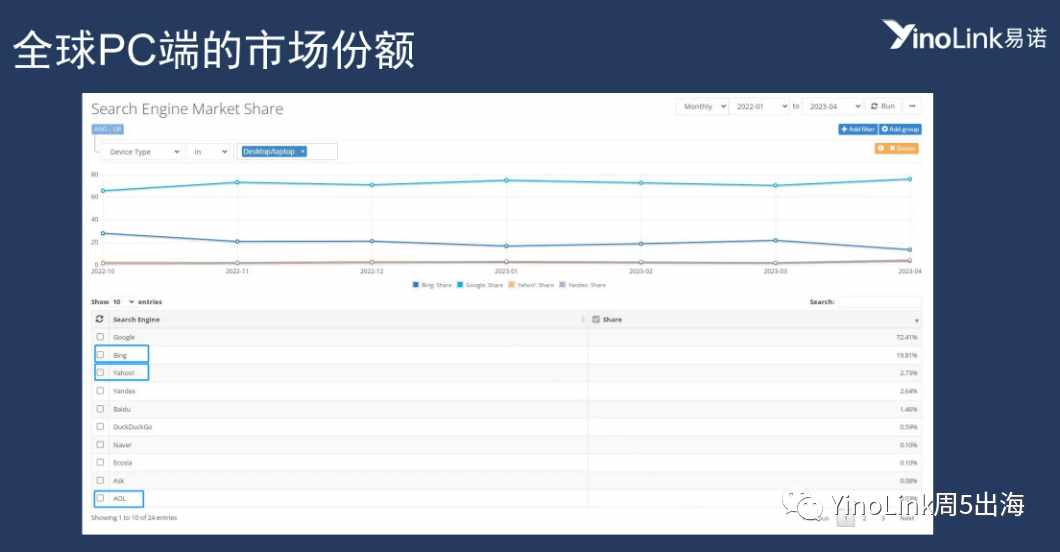Click the Google line point at 2023-04
Screen dimensions: 1060x552
tap(909, 179)
